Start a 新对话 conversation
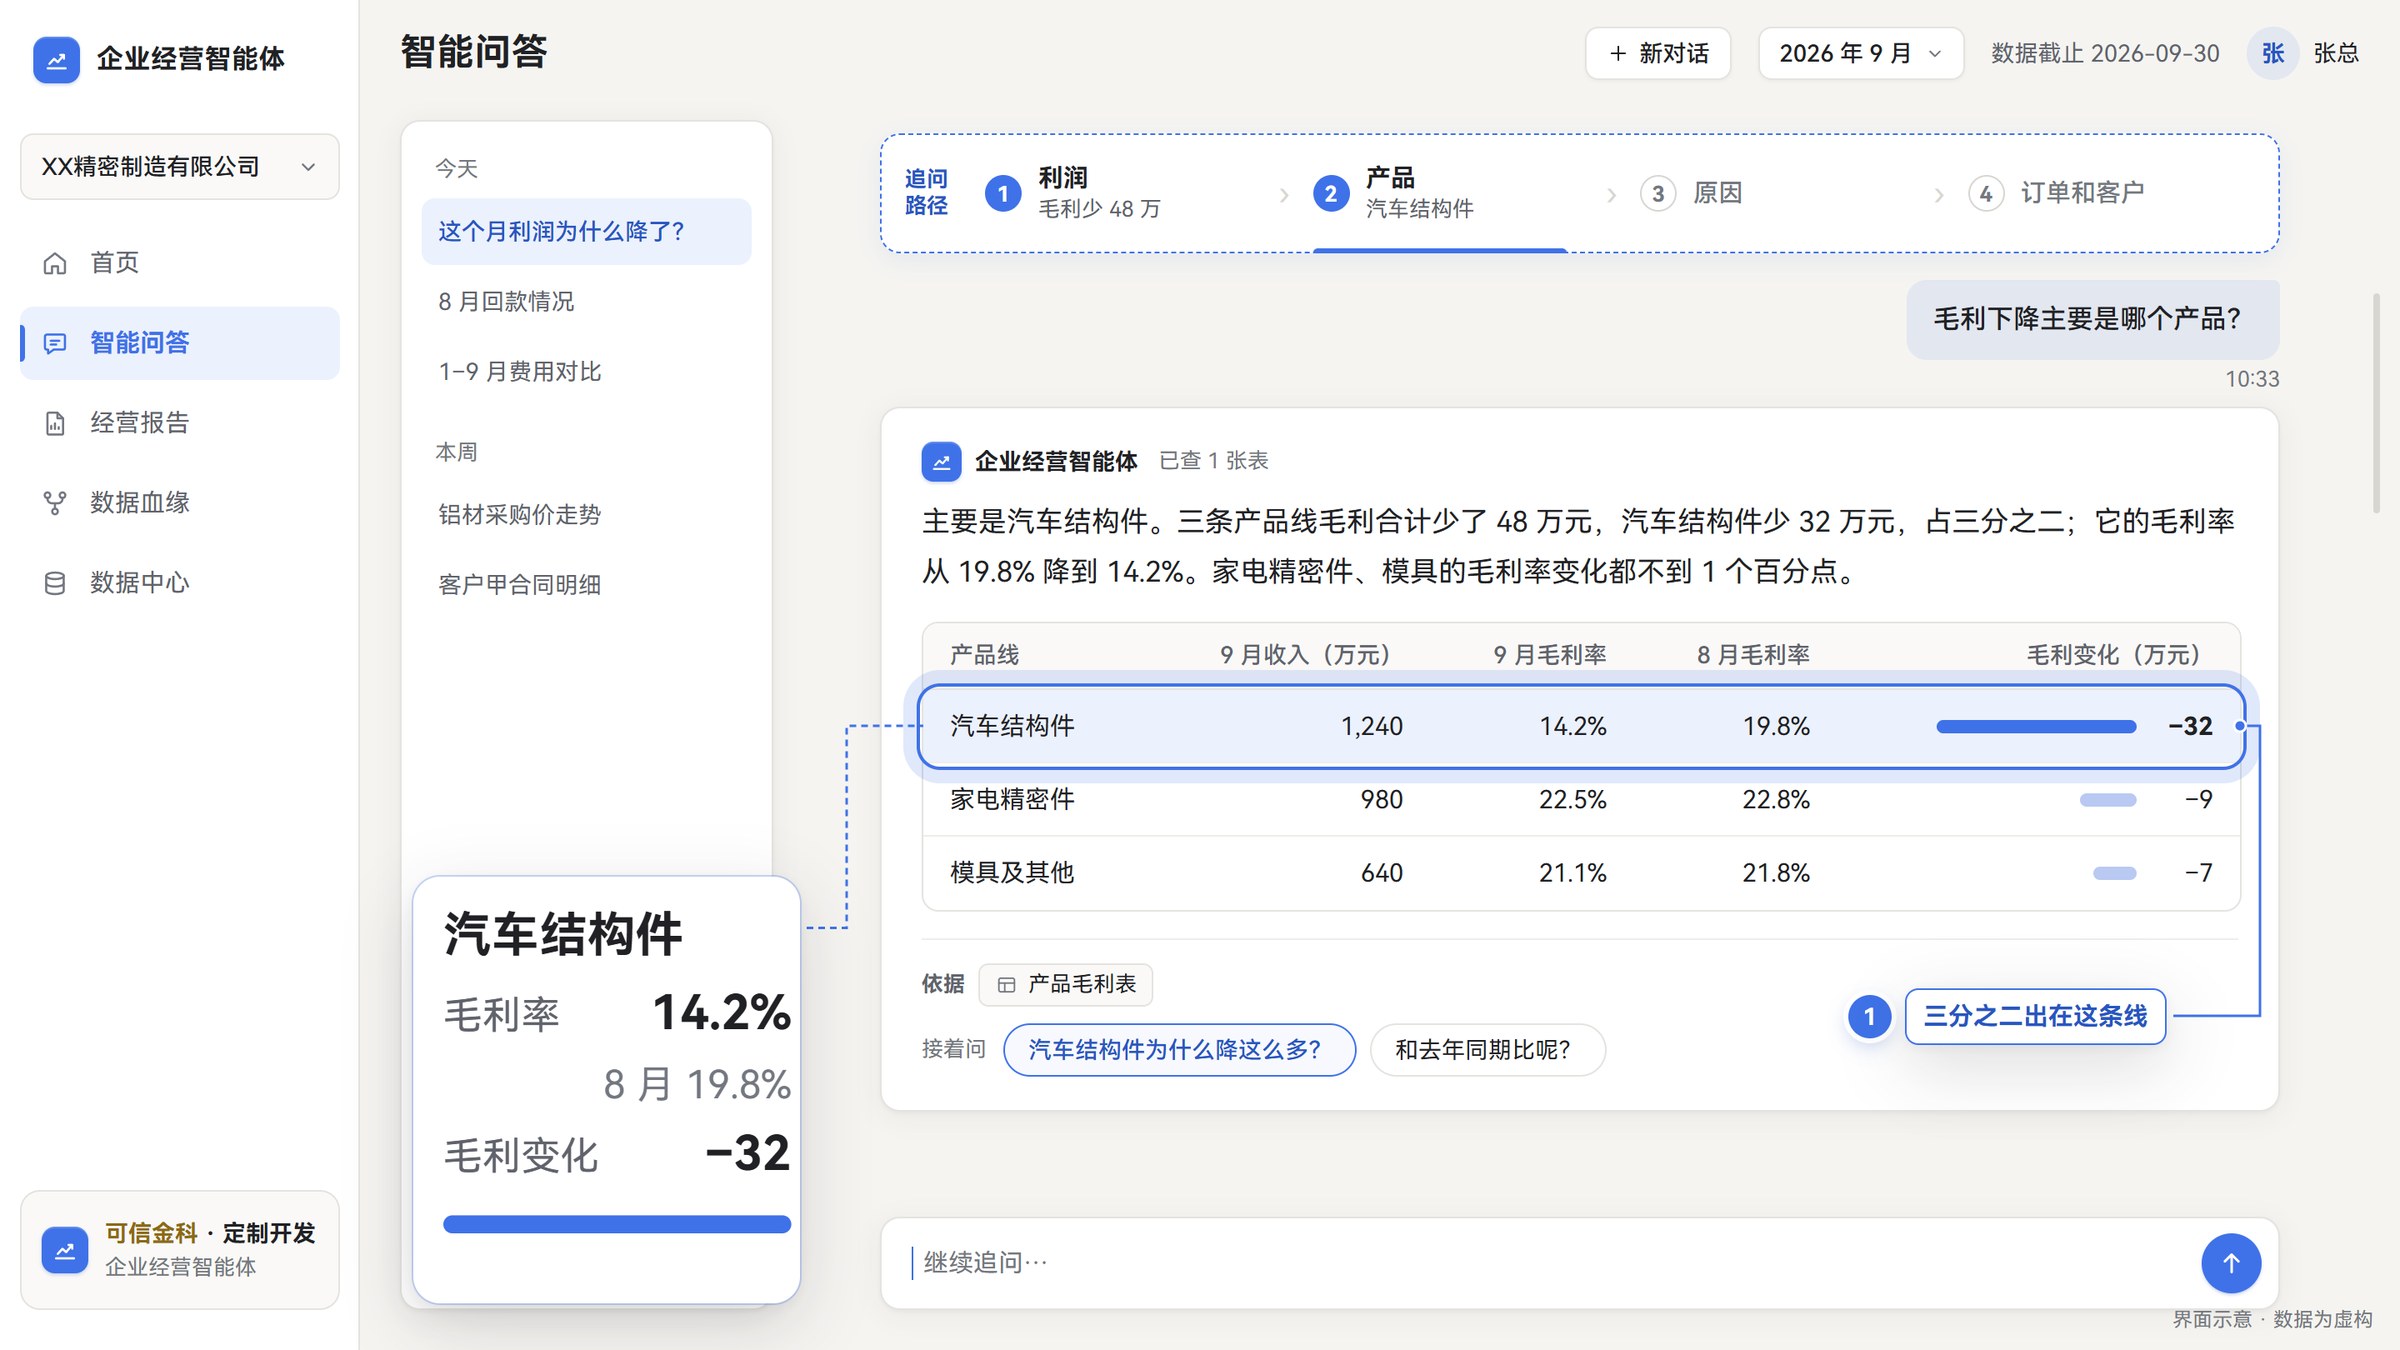The height and width of the screenshot is (1350, 2400). (1658, 53)
